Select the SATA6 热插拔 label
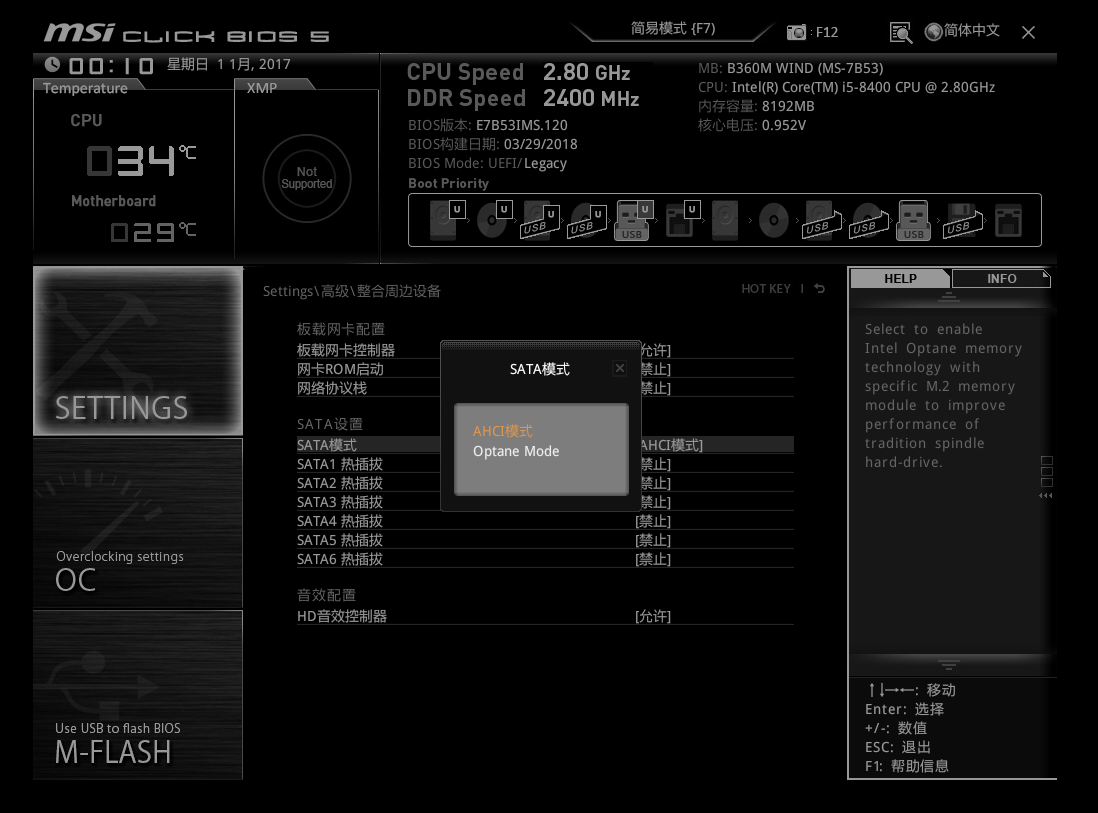The height and width of the screenshot is (813, 1098). coord(340,559)
